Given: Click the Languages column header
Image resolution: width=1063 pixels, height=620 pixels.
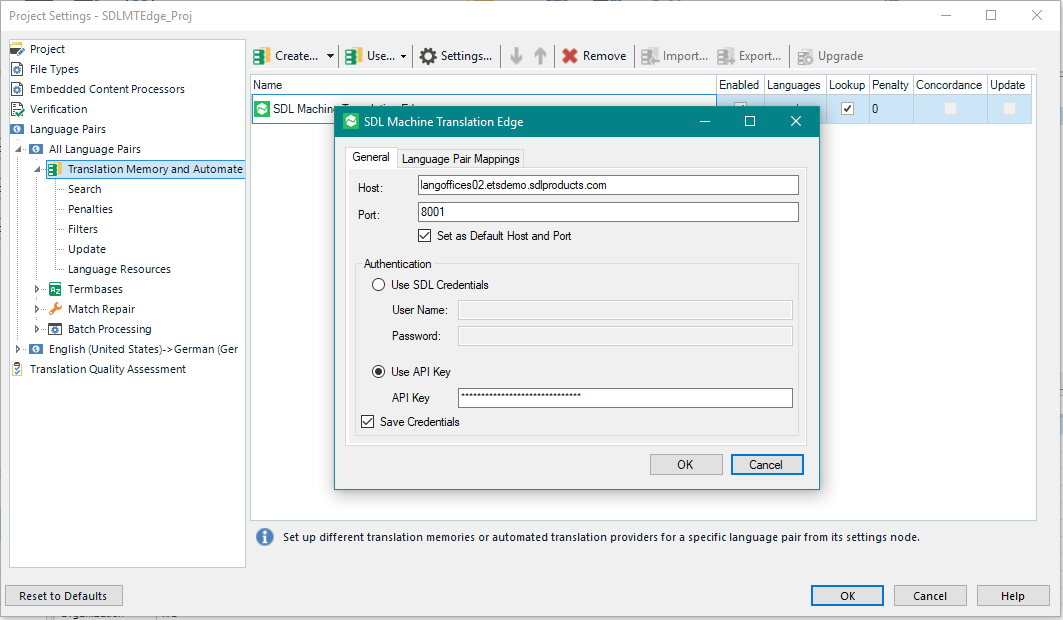Looking at the screenshot, I should [794, 85].
